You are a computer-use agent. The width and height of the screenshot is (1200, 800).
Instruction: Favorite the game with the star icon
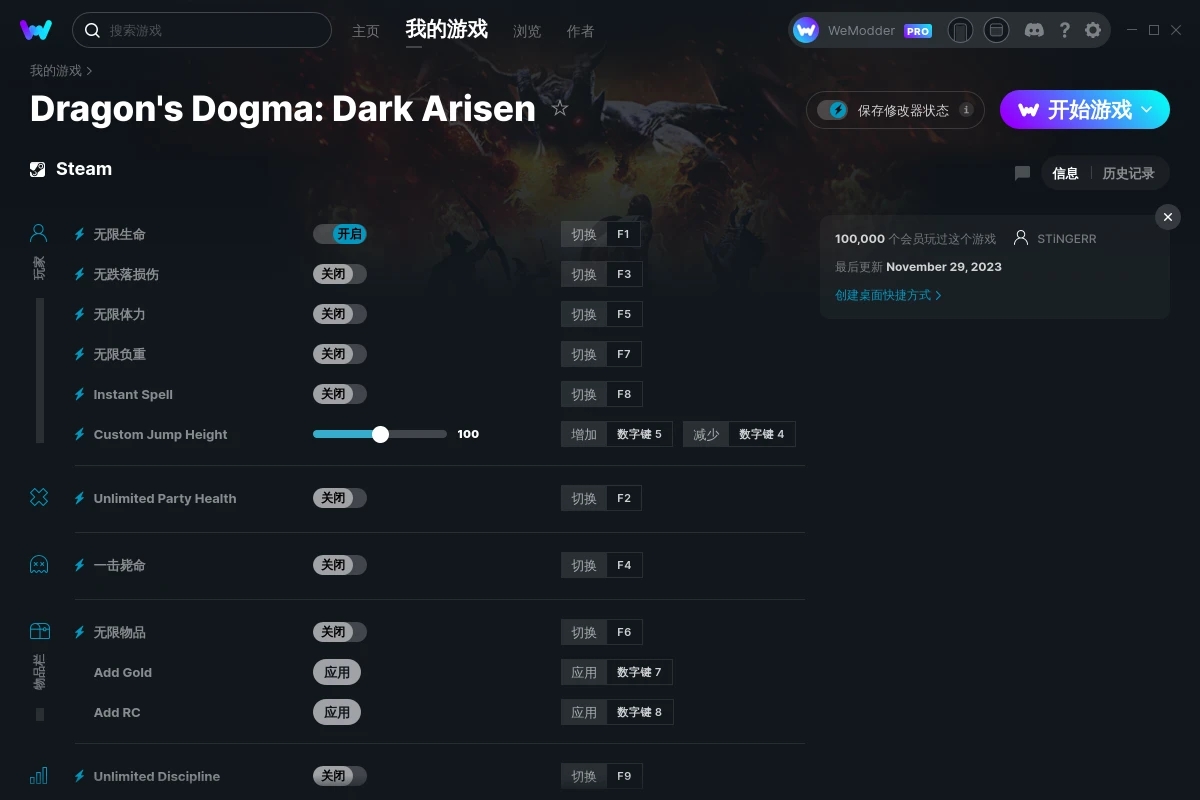tap(560, 108)
